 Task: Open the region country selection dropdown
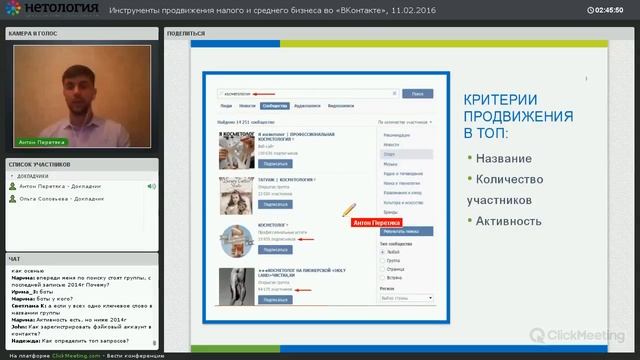(x=406, y=298)
